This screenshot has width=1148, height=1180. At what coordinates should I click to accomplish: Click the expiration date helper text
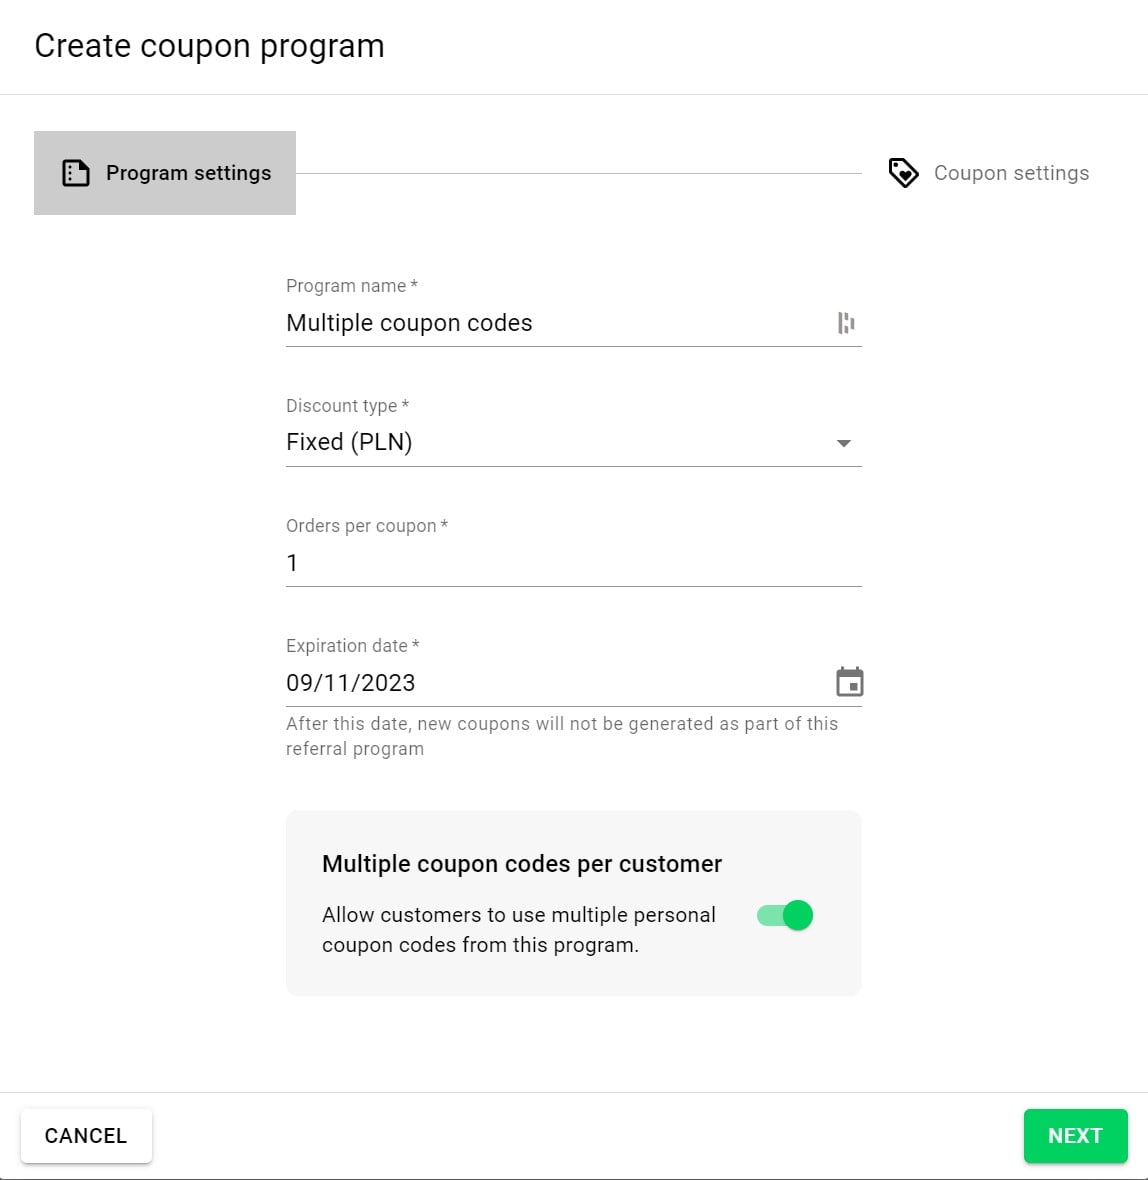pyautogui.click(x=561, y=736)
